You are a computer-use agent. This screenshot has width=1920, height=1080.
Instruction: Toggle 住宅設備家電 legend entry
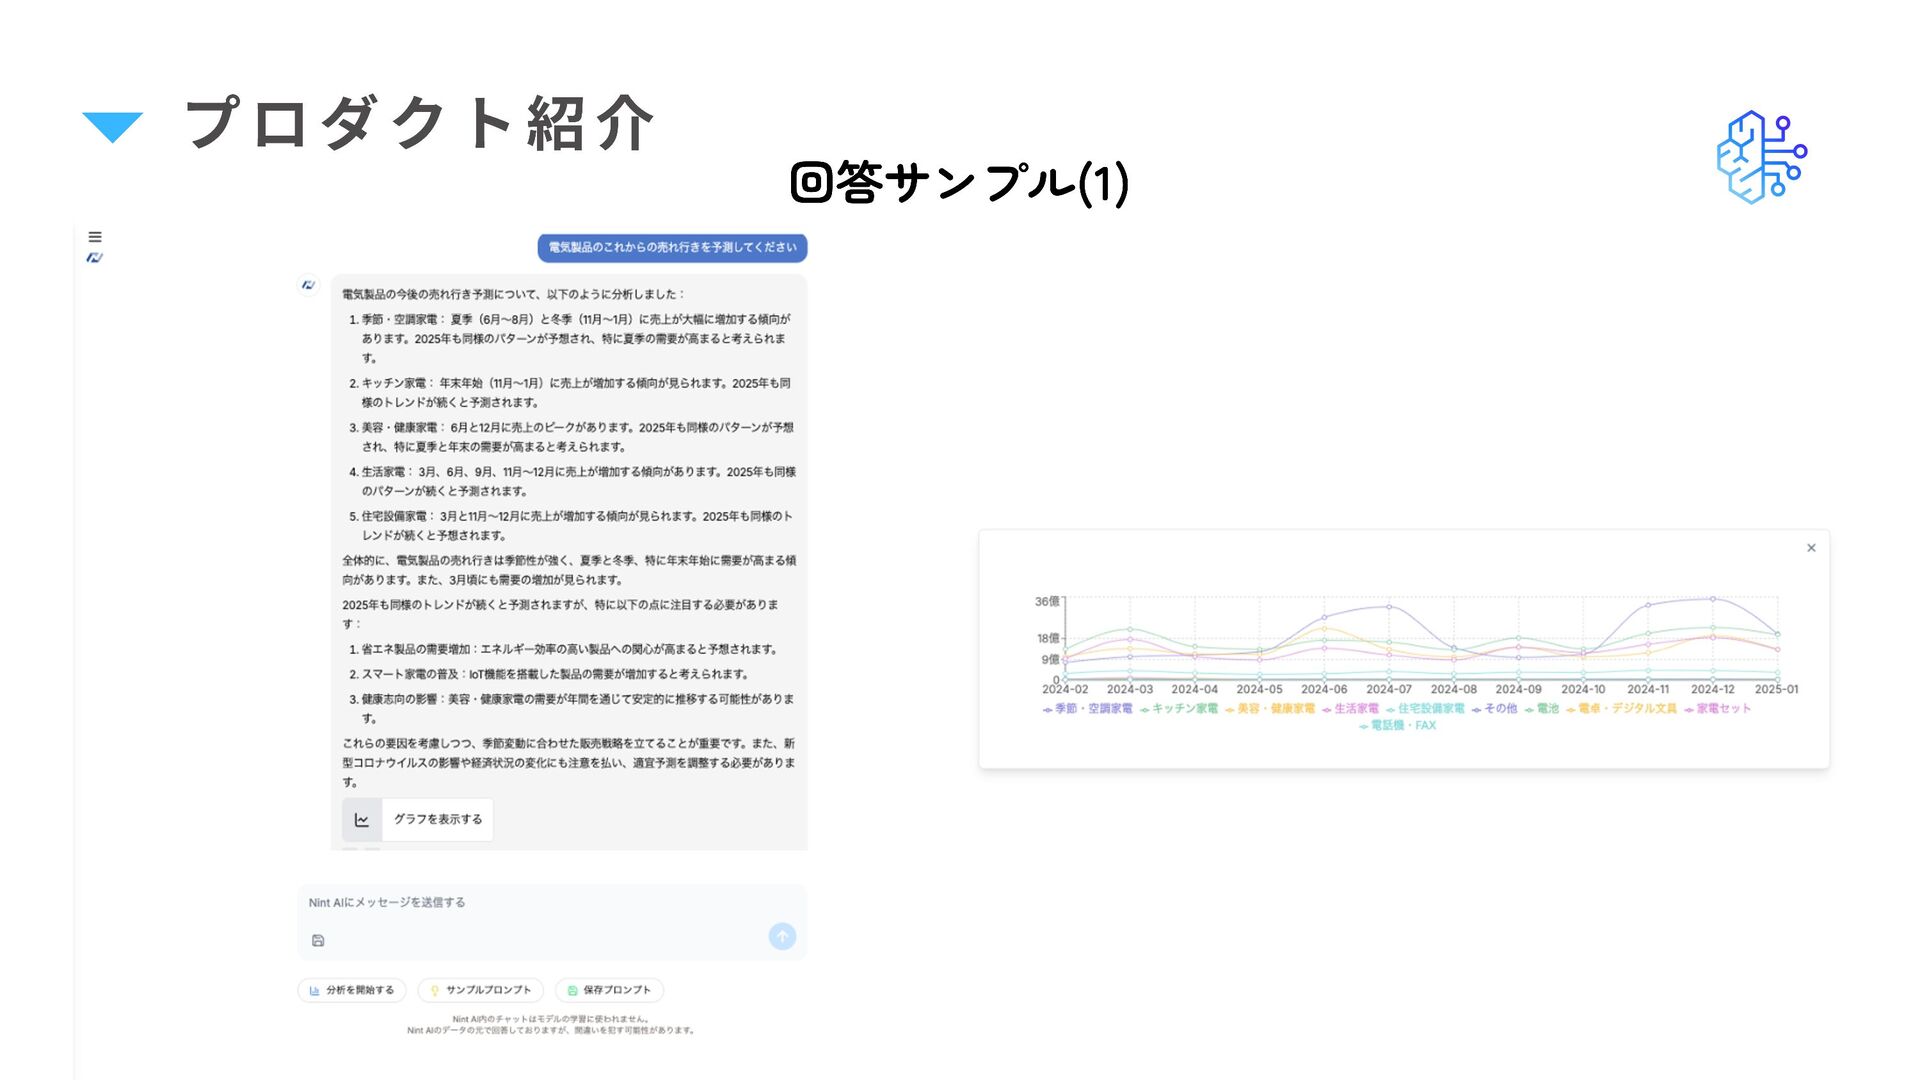tap(1425, 708)
